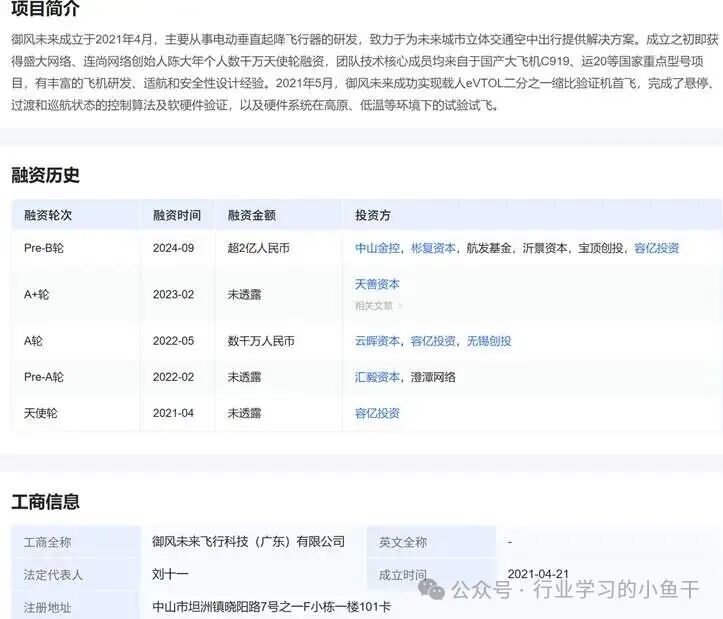Select 宝顶创投 investor text

[x=601, y=248]
